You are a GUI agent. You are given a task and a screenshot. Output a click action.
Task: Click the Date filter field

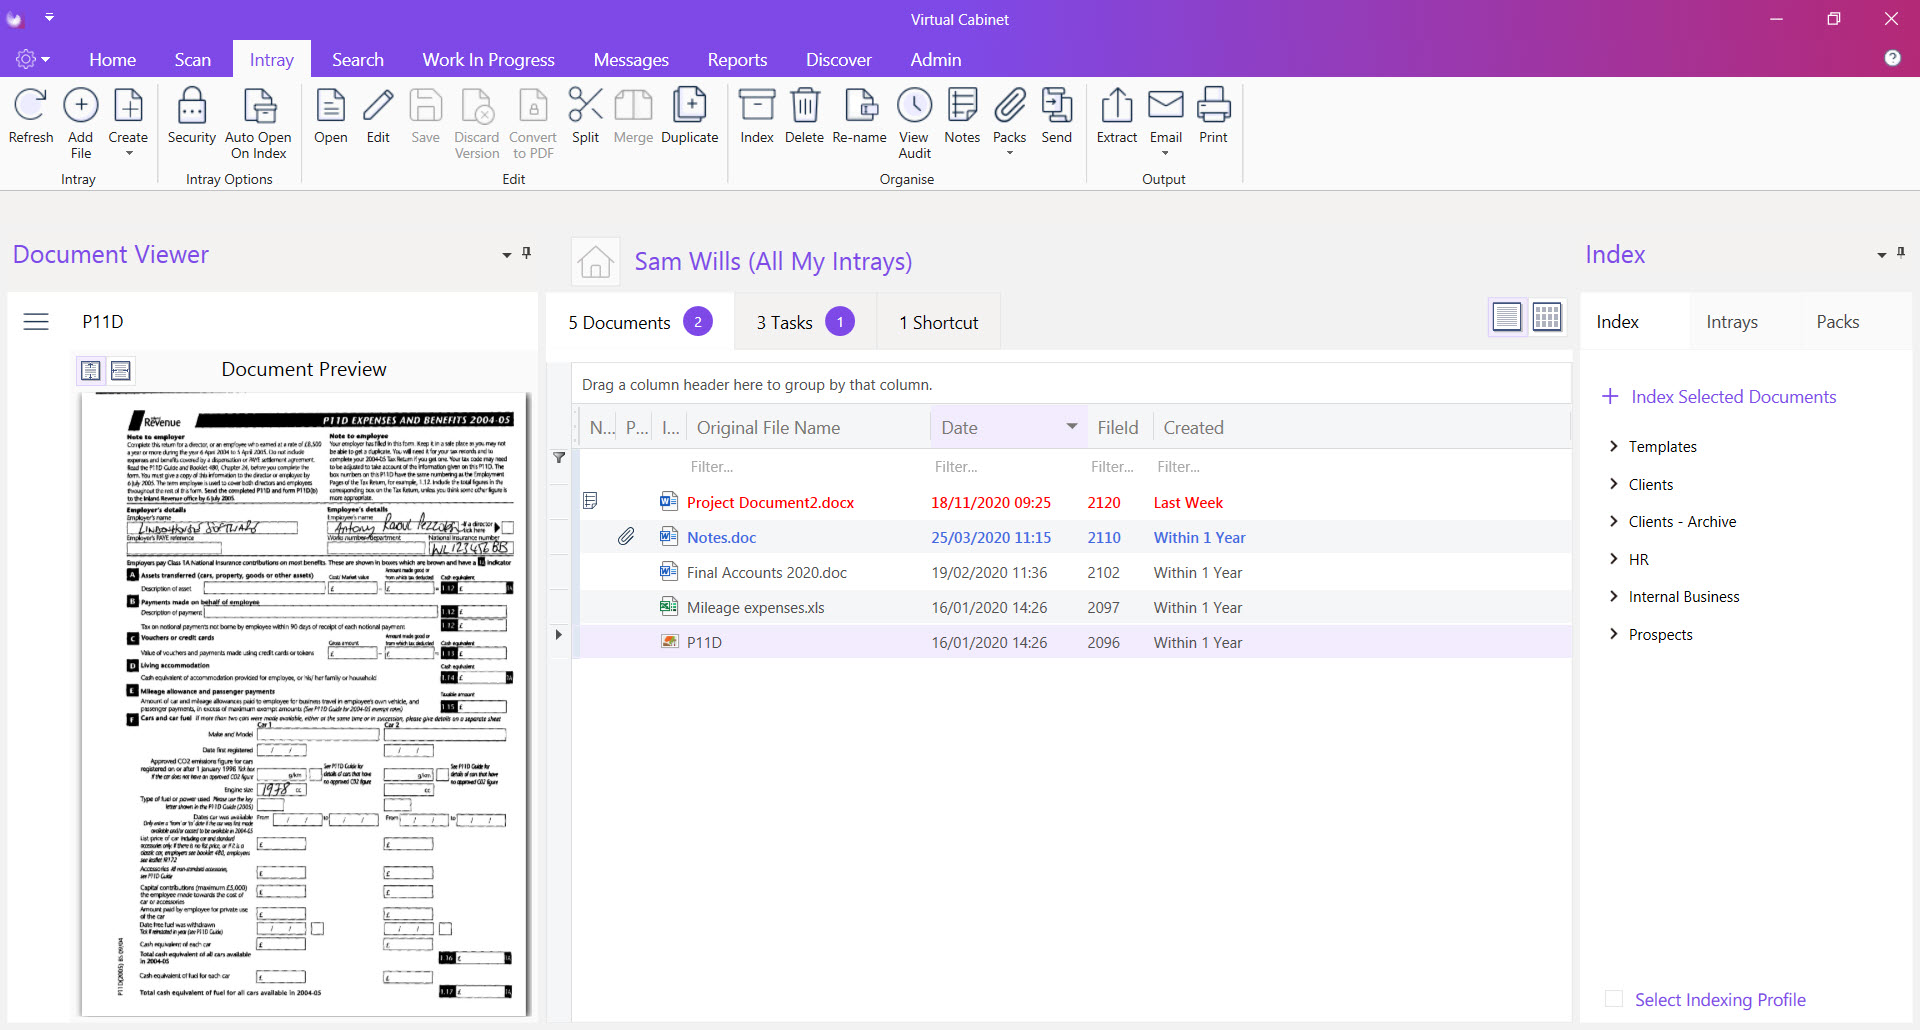pos(1008,467)
